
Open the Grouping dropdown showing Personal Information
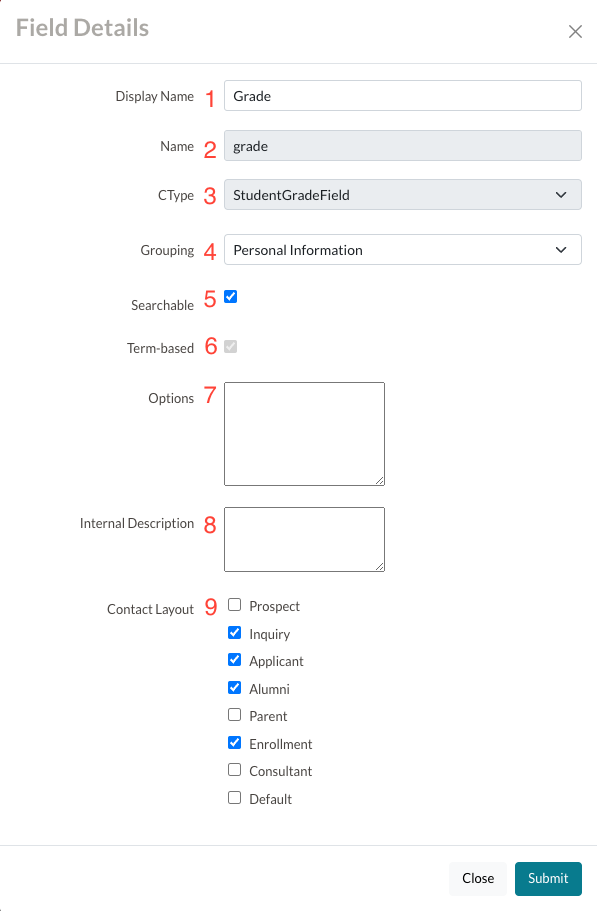402,249
